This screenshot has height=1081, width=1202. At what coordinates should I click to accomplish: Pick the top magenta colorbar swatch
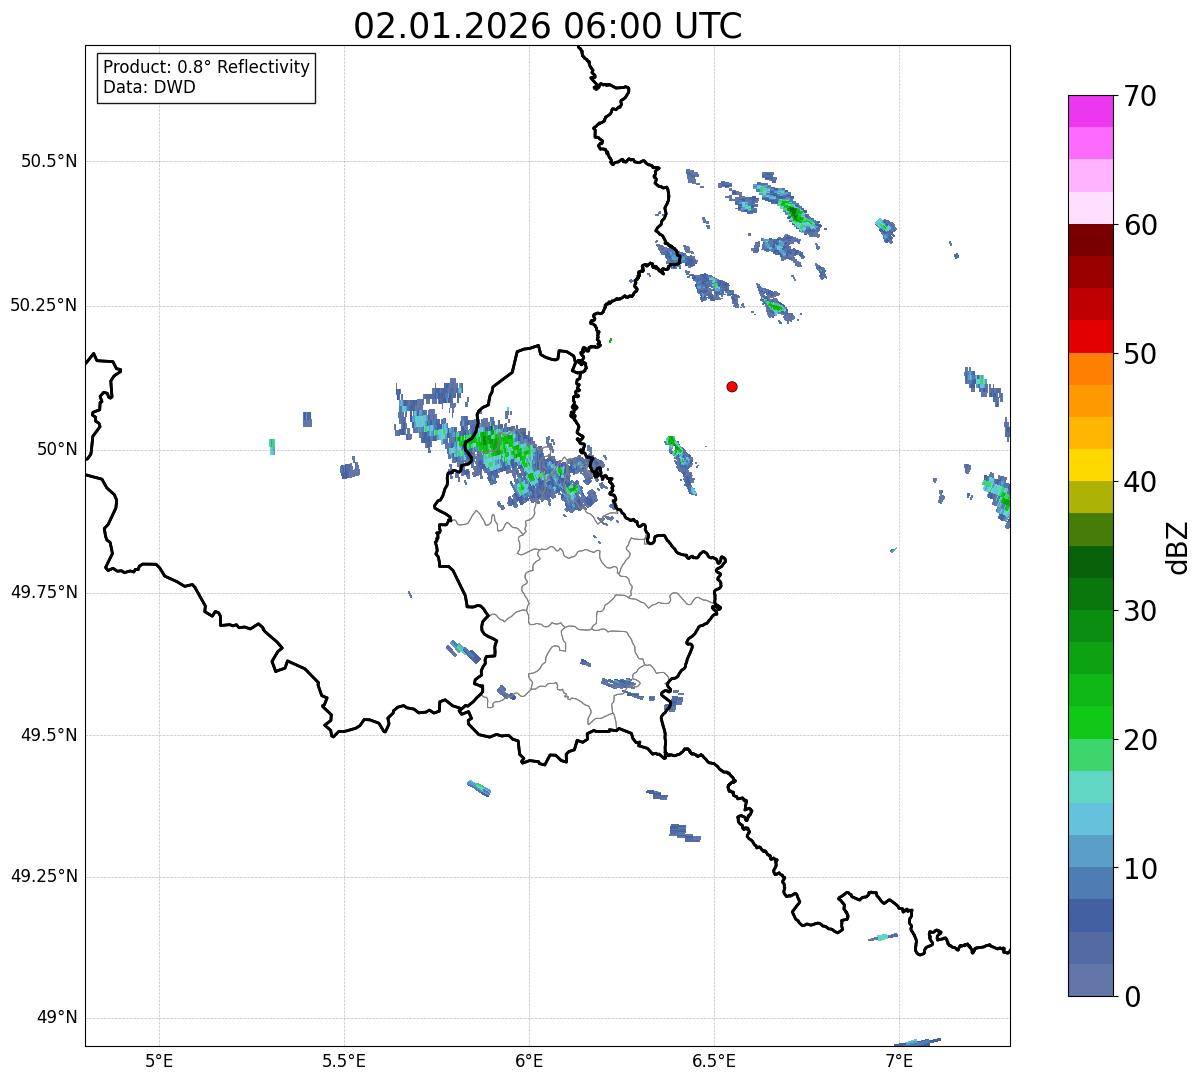point(1090,111)
